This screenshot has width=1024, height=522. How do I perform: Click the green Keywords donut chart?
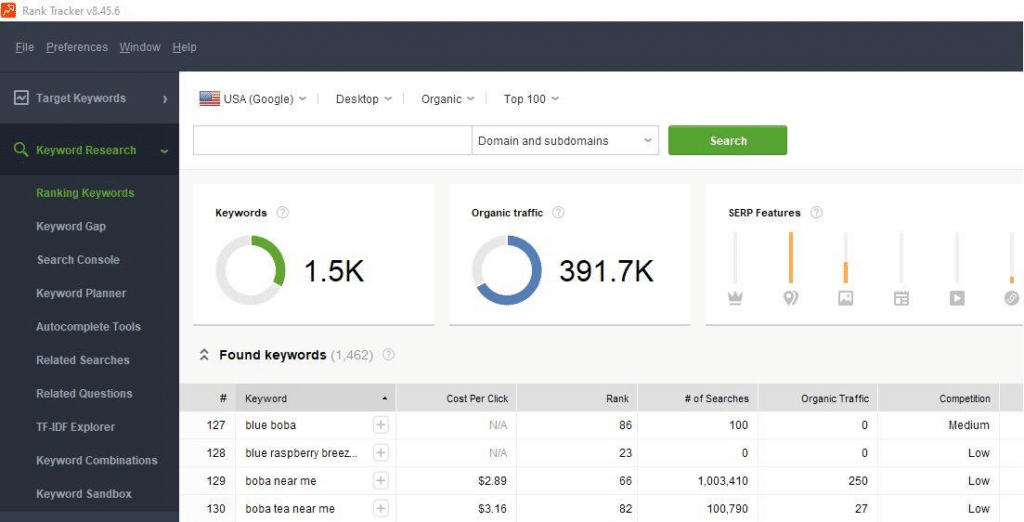(x=251, y=270)
